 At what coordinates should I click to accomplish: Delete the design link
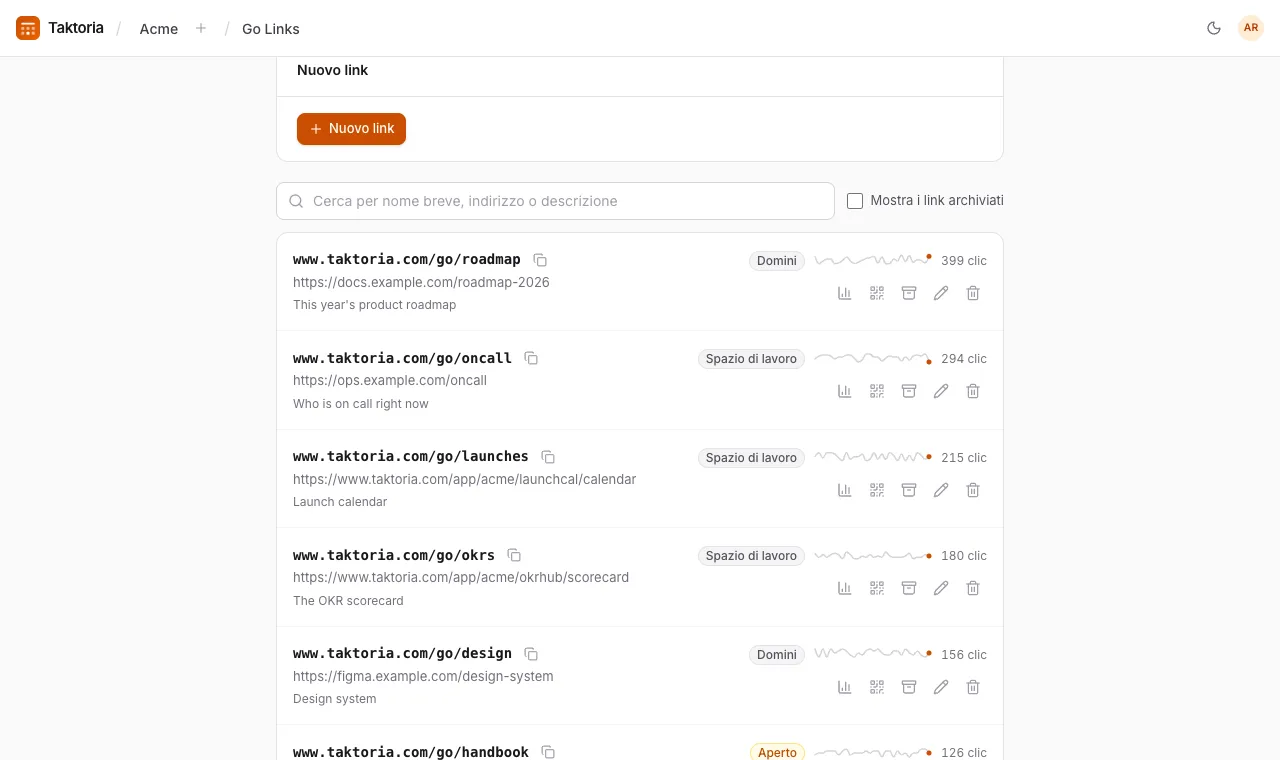(973, 687)
